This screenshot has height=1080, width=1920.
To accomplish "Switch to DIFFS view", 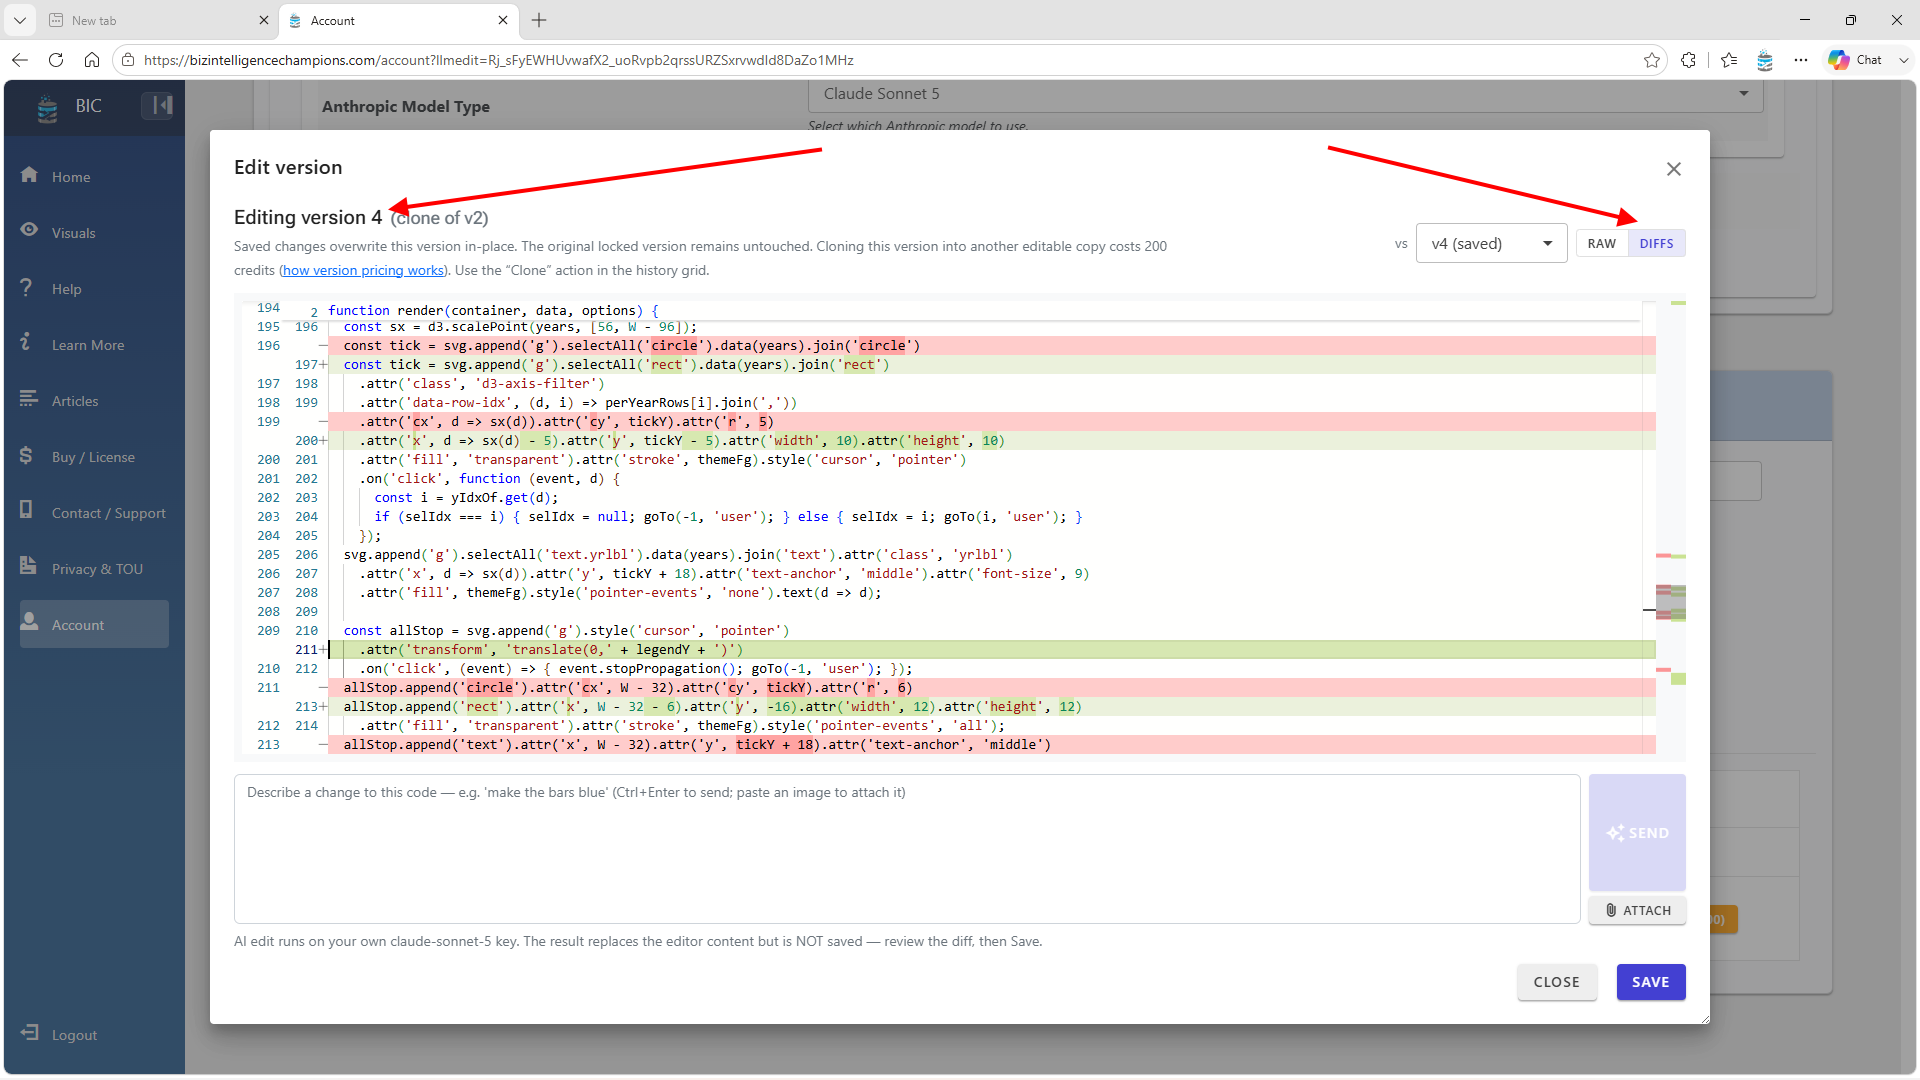I will (x=1656, y=243).
